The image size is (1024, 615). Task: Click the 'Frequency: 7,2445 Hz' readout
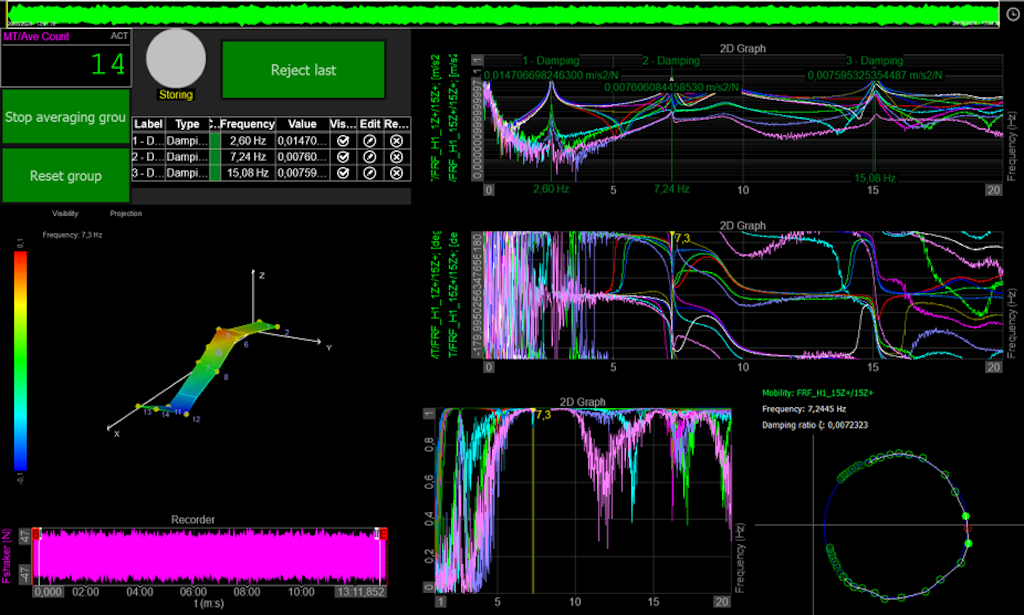click(803, 409)
